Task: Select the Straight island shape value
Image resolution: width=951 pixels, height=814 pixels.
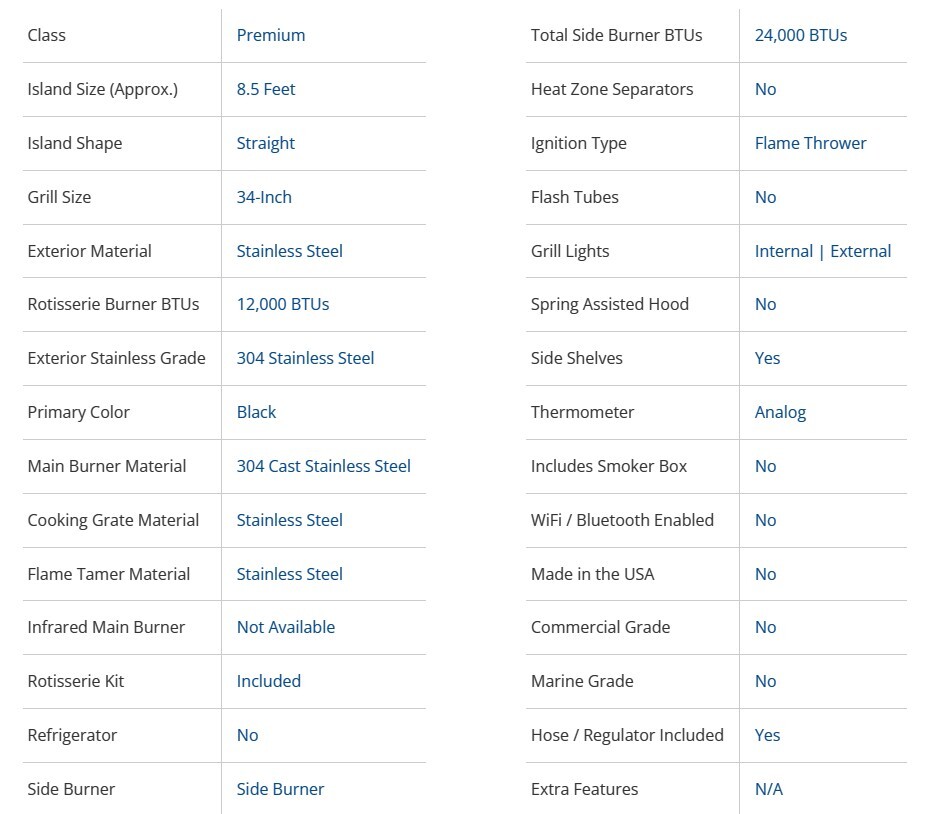Action: (x=265, y=143)
